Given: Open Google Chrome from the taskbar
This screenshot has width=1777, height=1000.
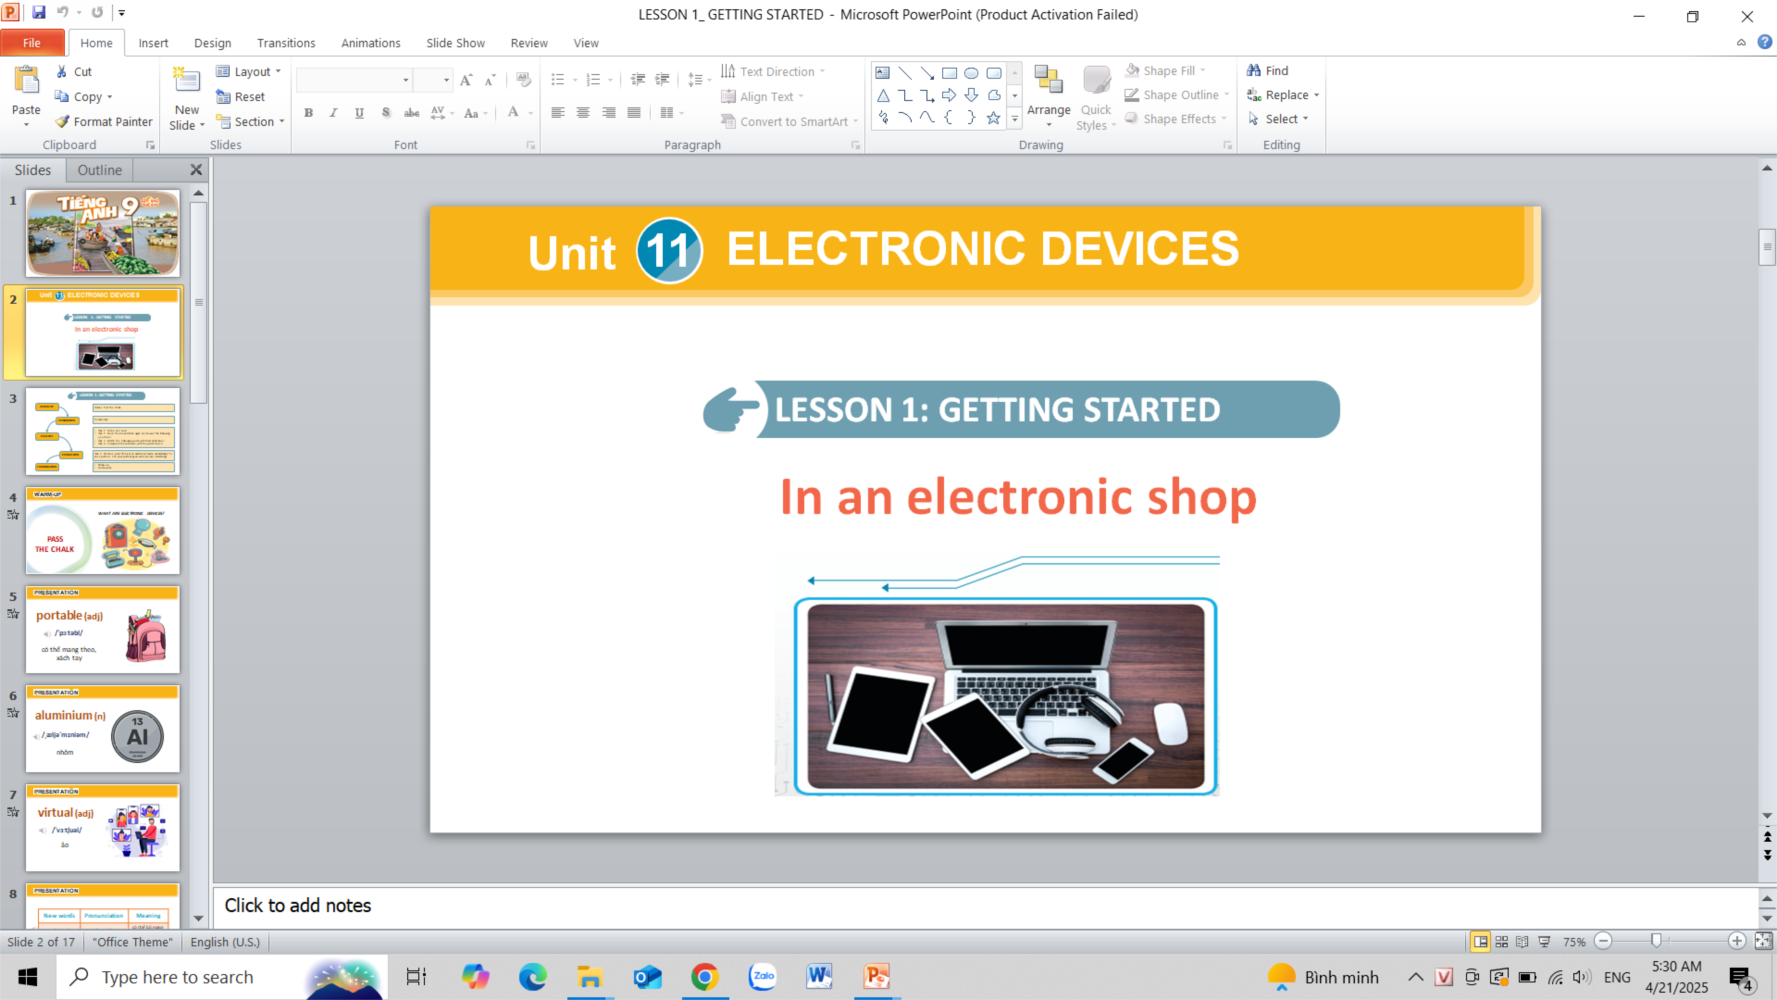Looking at the screenshot, I should pos(705,977).
